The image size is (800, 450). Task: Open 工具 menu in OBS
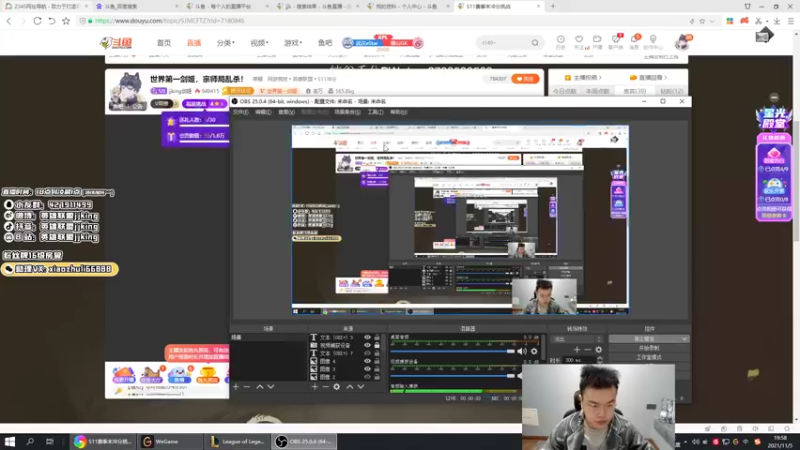[376, 112]
